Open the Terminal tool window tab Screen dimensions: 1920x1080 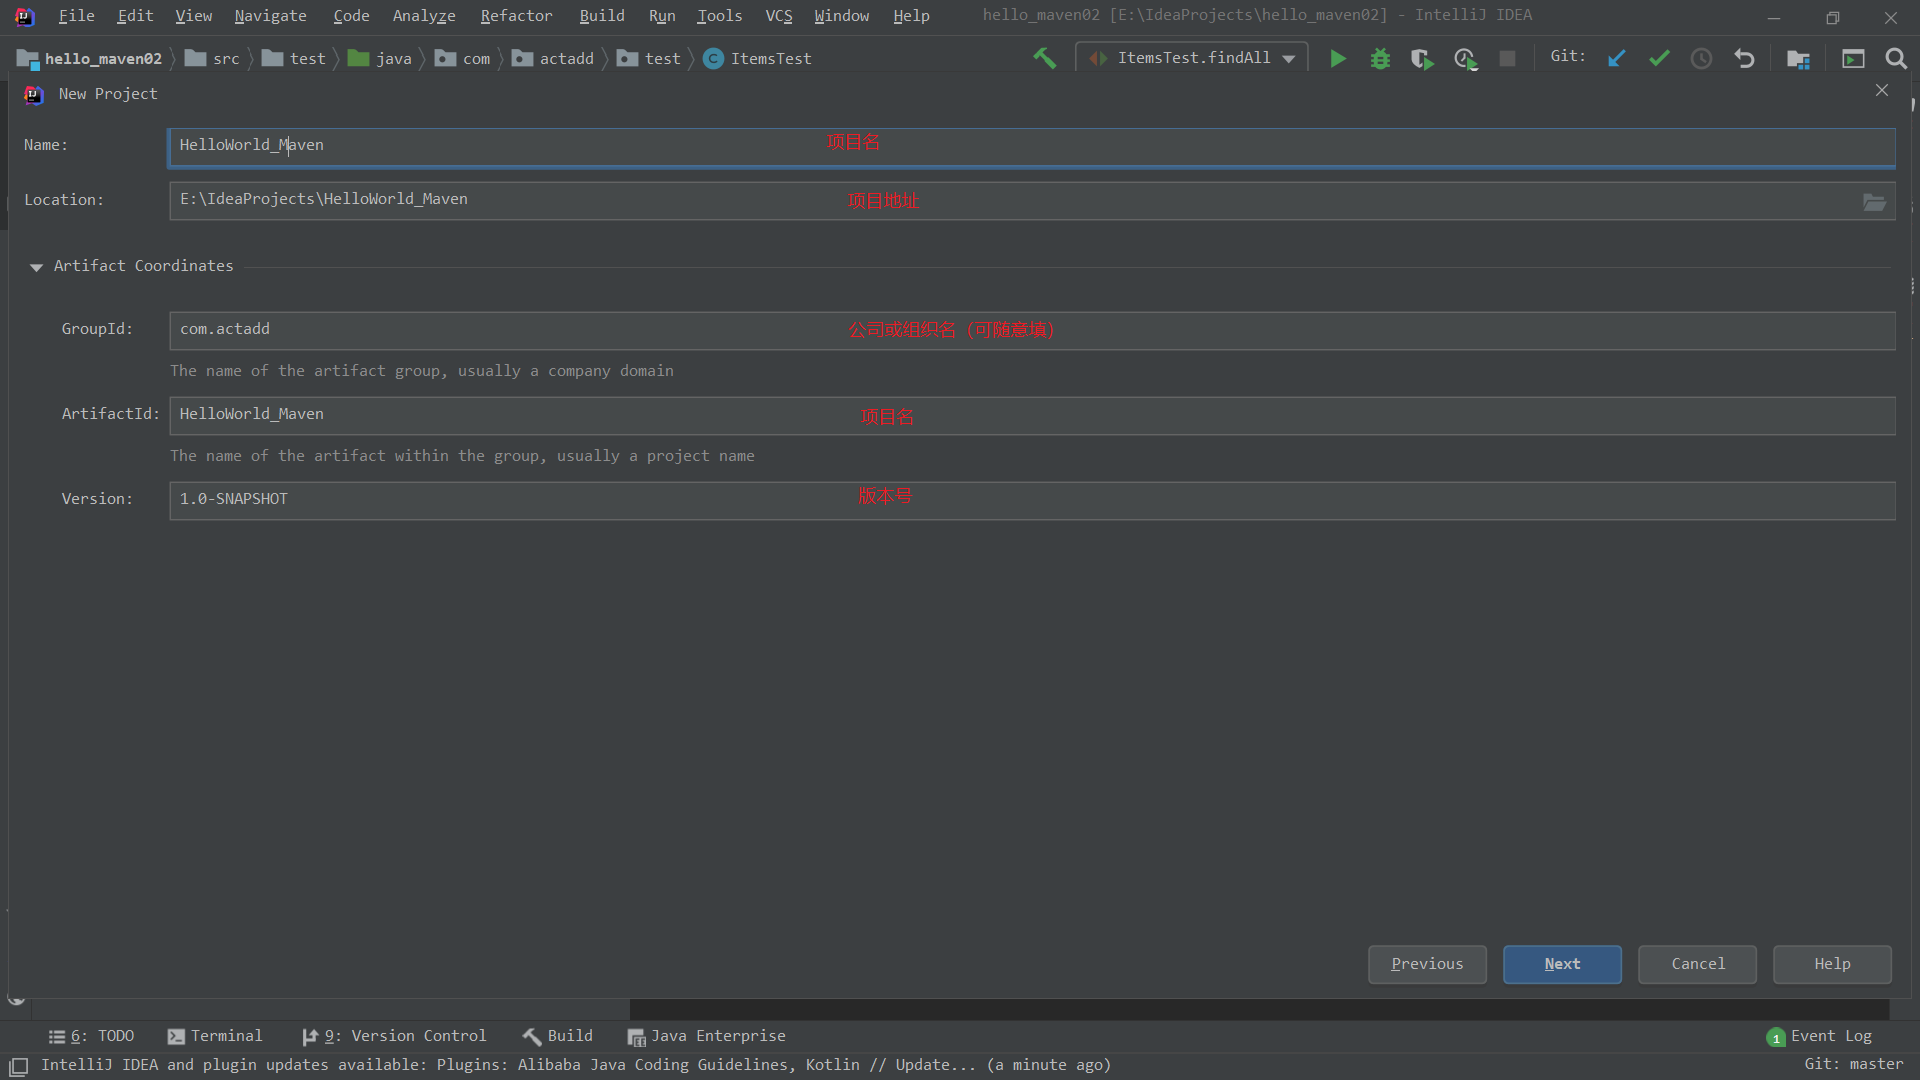pyautogui.click(x=215, y=1036)
